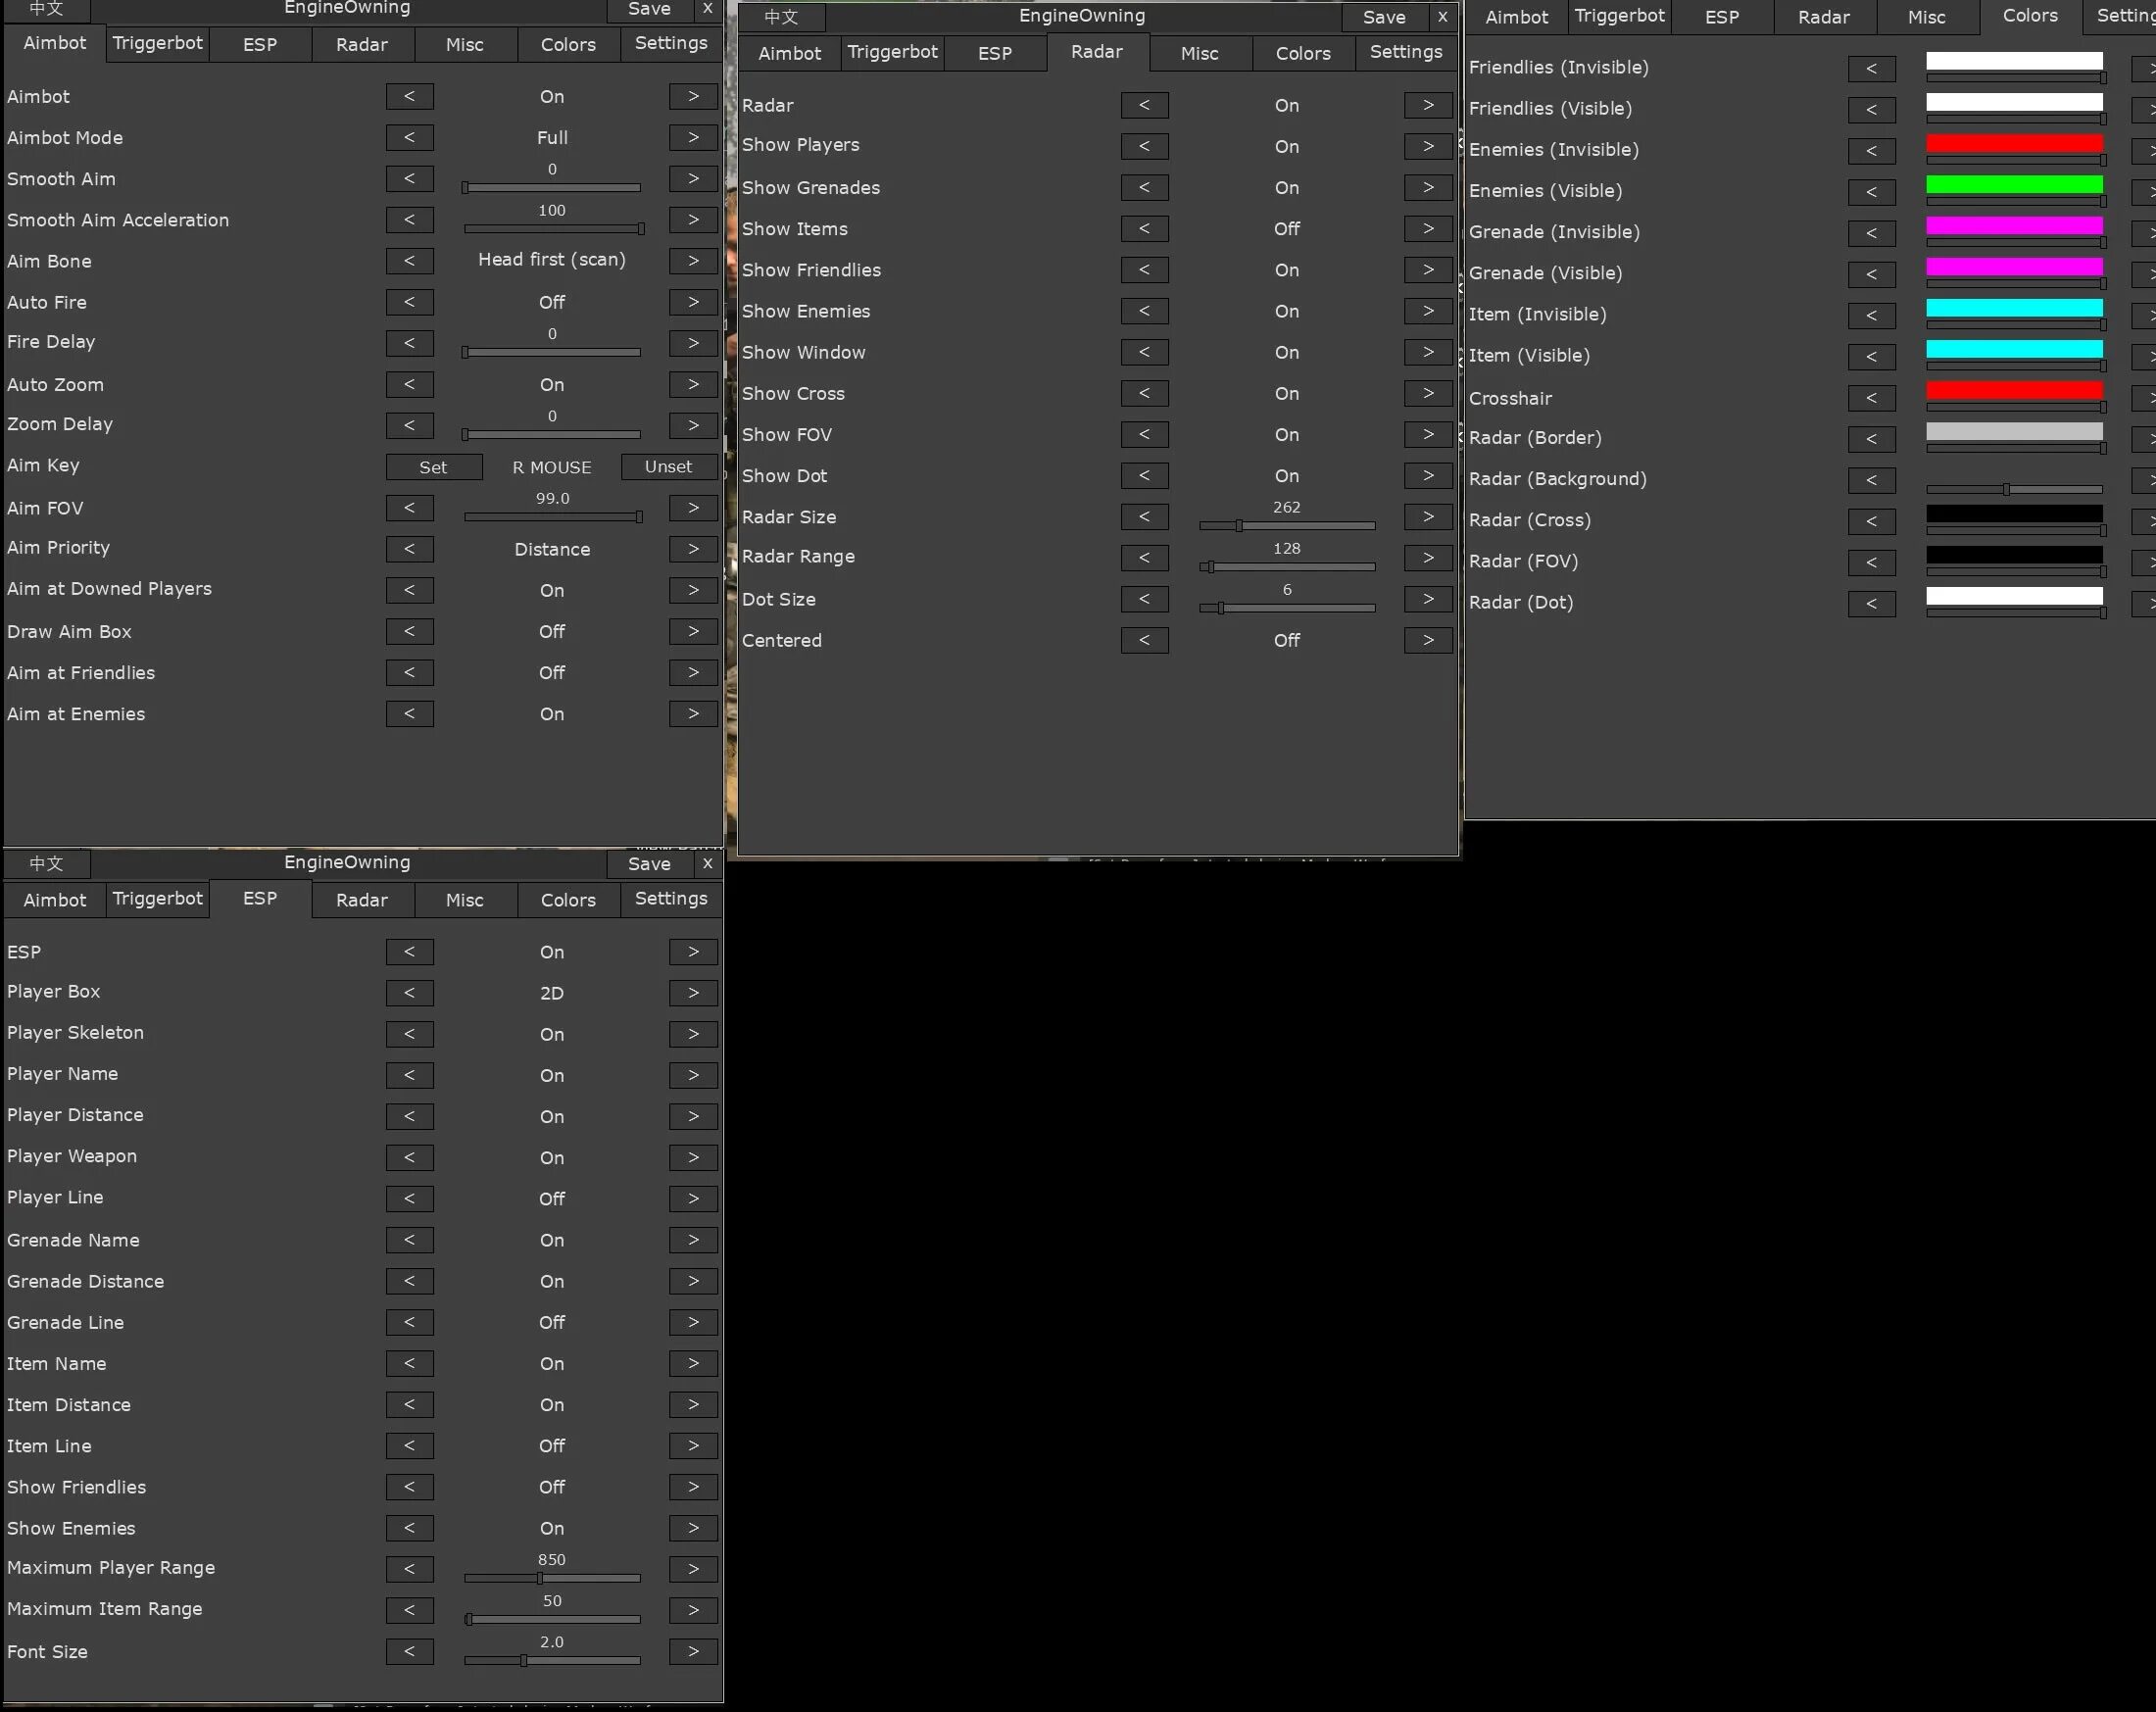The width and height of the screenshot is (2156, 1712).
Task: Open Colors tab in the Radar window
Action: tap(1303, 53)
